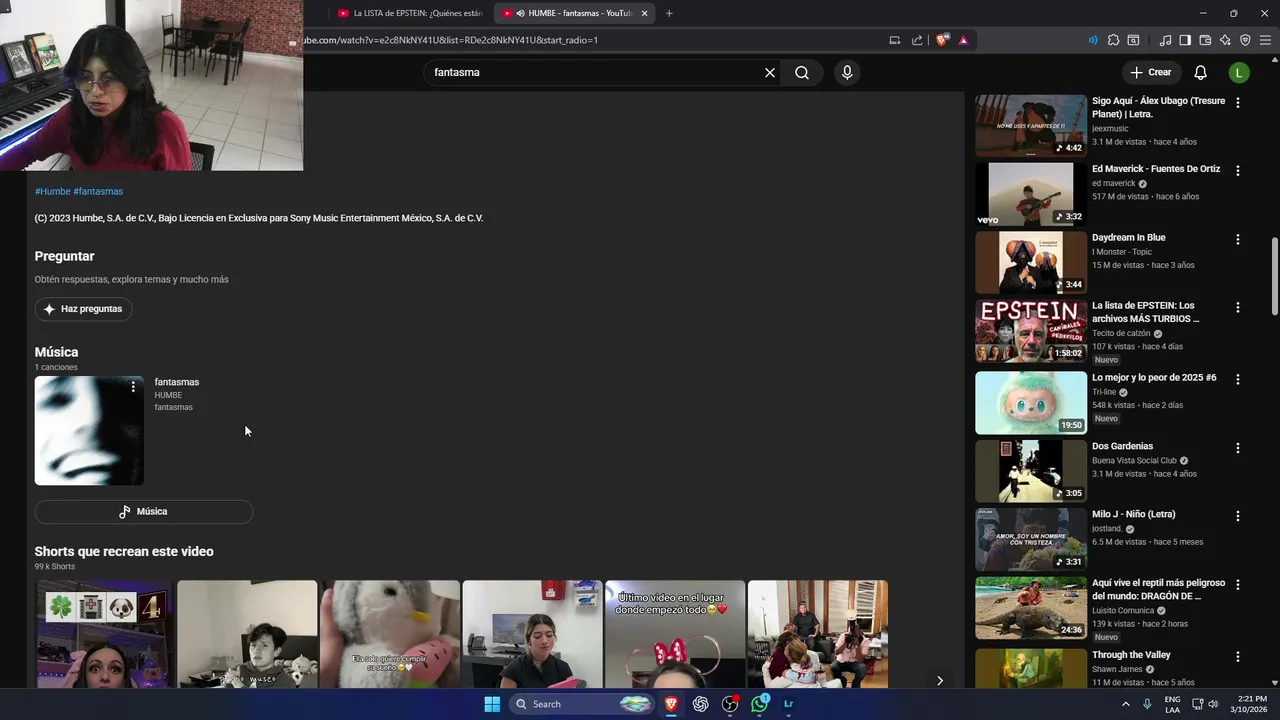Open the Windows Start menu
1280x720 pixels.
(492, 704)
